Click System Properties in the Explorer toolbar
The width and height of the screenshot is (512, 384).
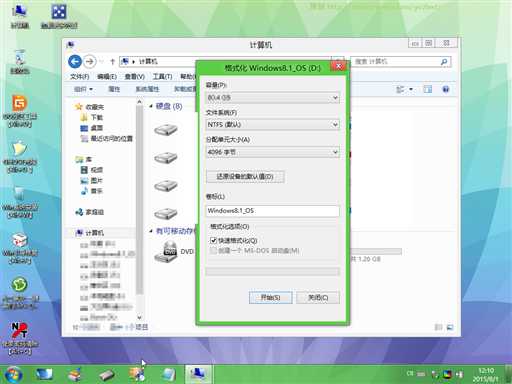pos(147,89)
